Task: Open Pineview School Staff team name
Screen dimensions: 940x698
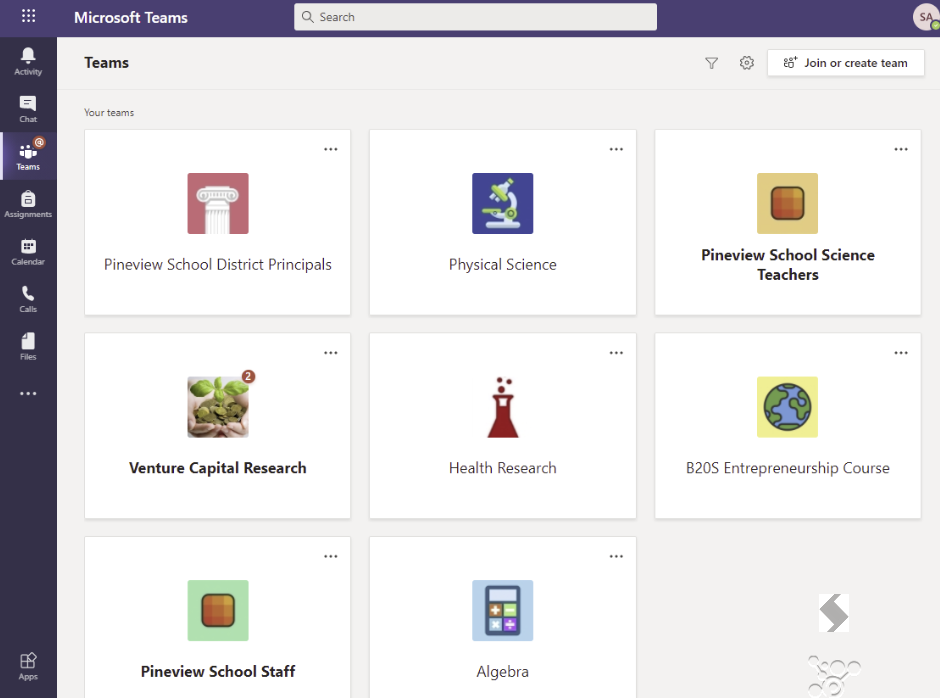Action: 218,671
